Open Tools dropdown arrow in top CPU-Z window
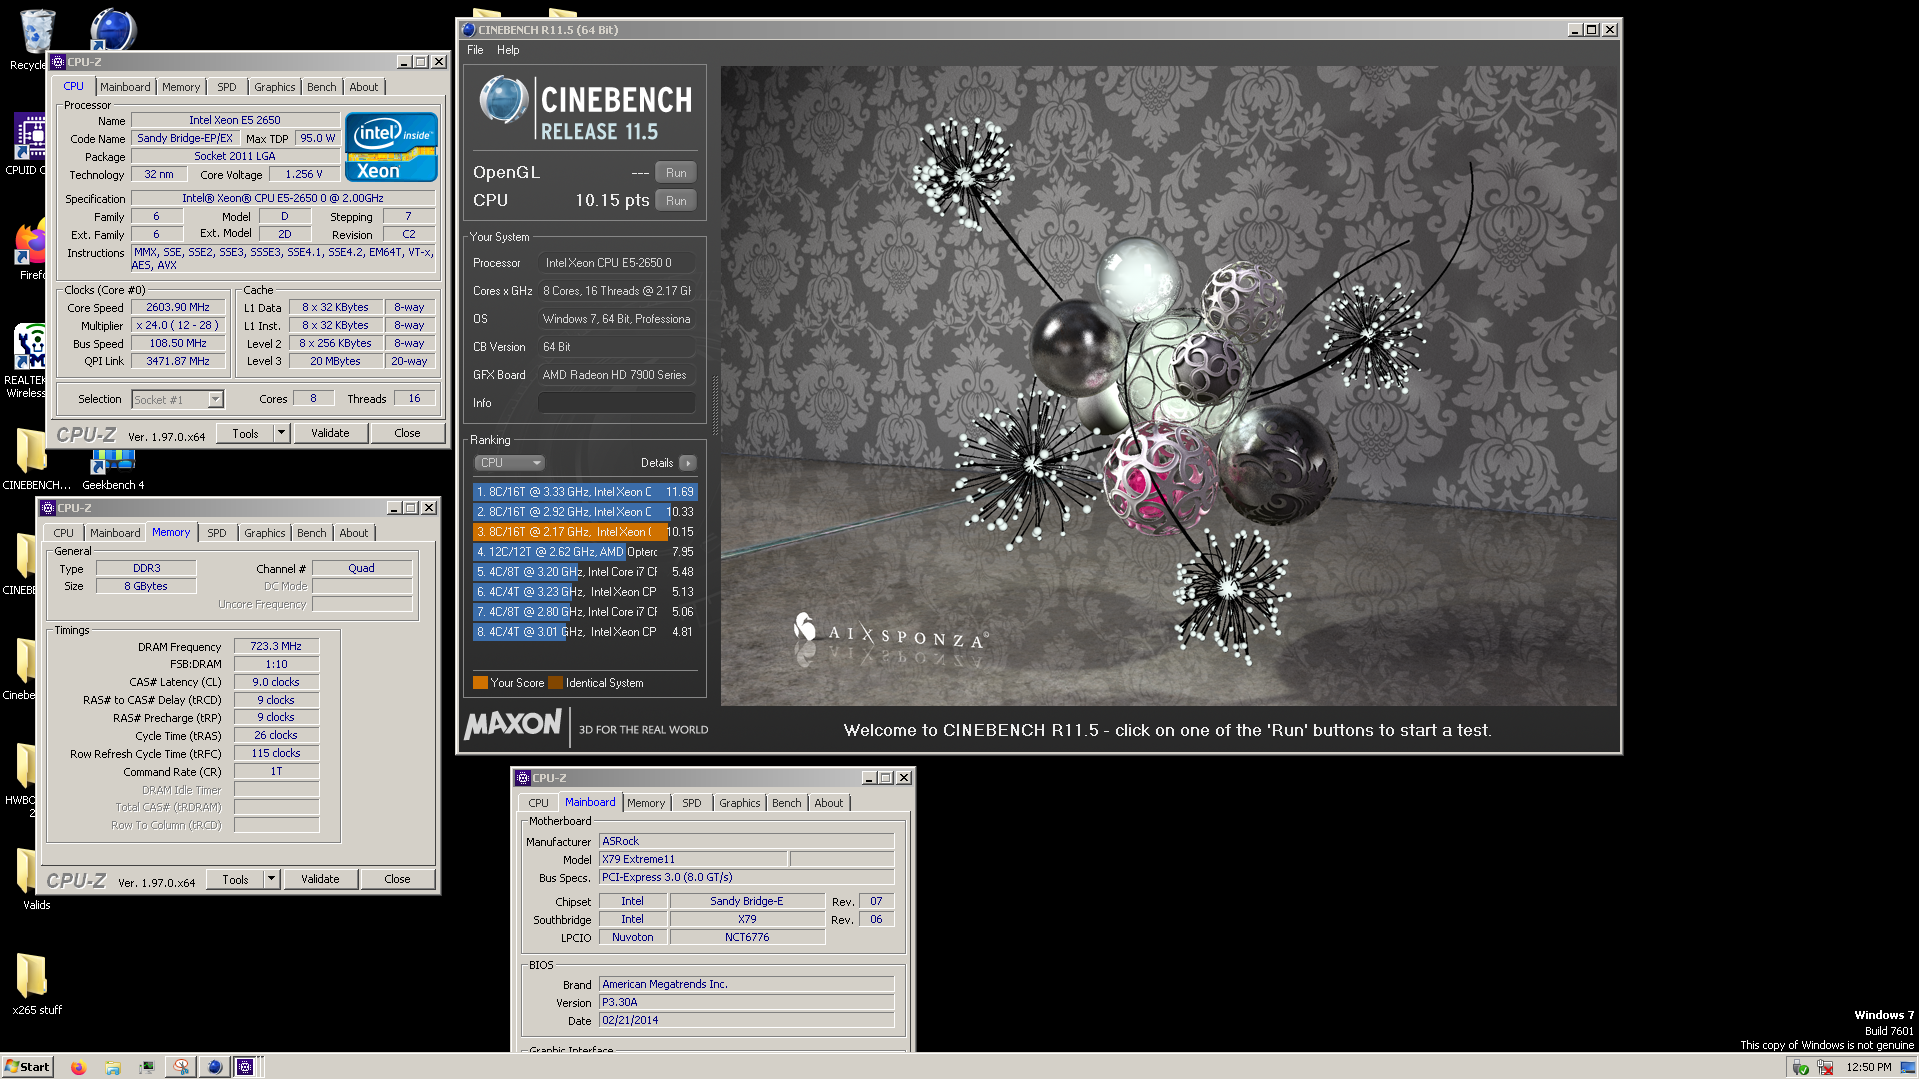1919x1079 pixels. [282, 434]
